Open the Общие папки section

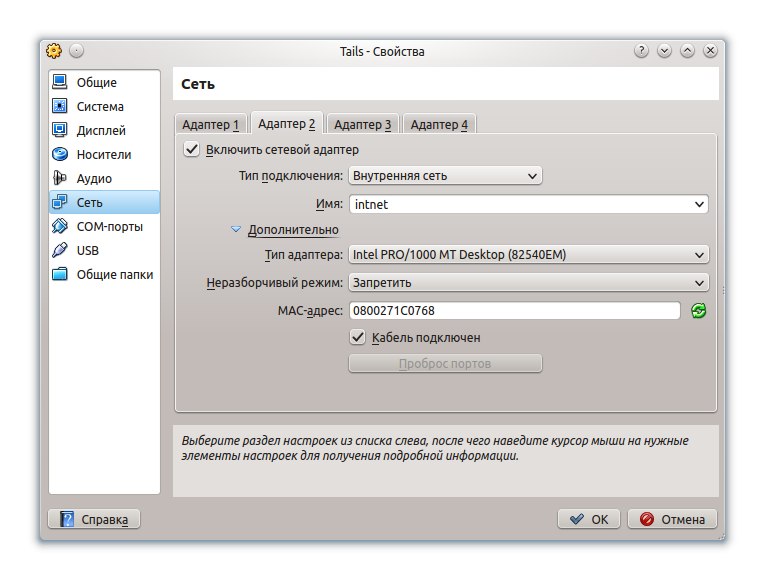[x=114, y=275]
